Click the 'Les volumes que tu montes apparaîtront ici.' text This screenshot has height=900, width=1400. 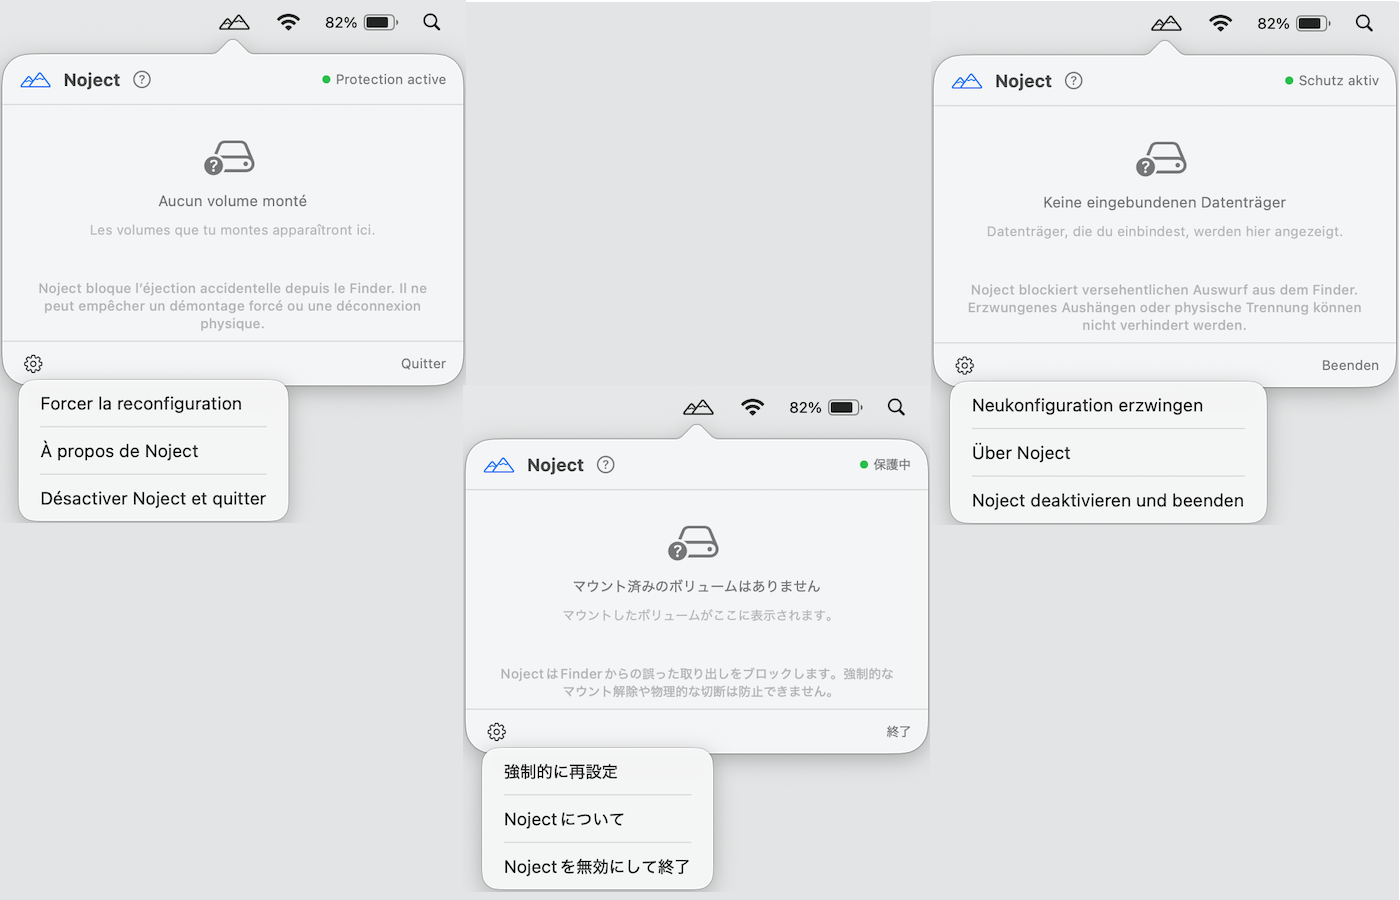pyautogui.click(x=233, y=230)
